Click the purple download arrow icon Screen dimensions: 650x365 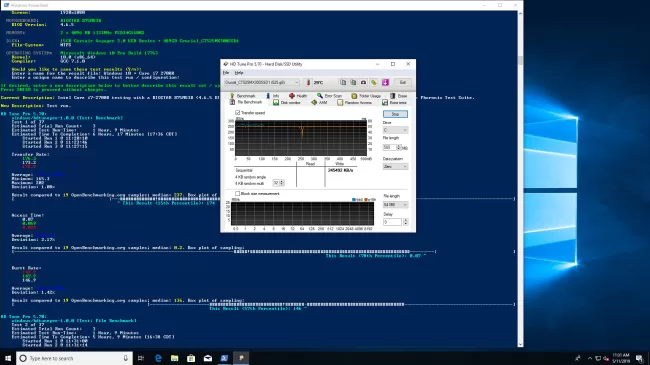click(386, 83)
